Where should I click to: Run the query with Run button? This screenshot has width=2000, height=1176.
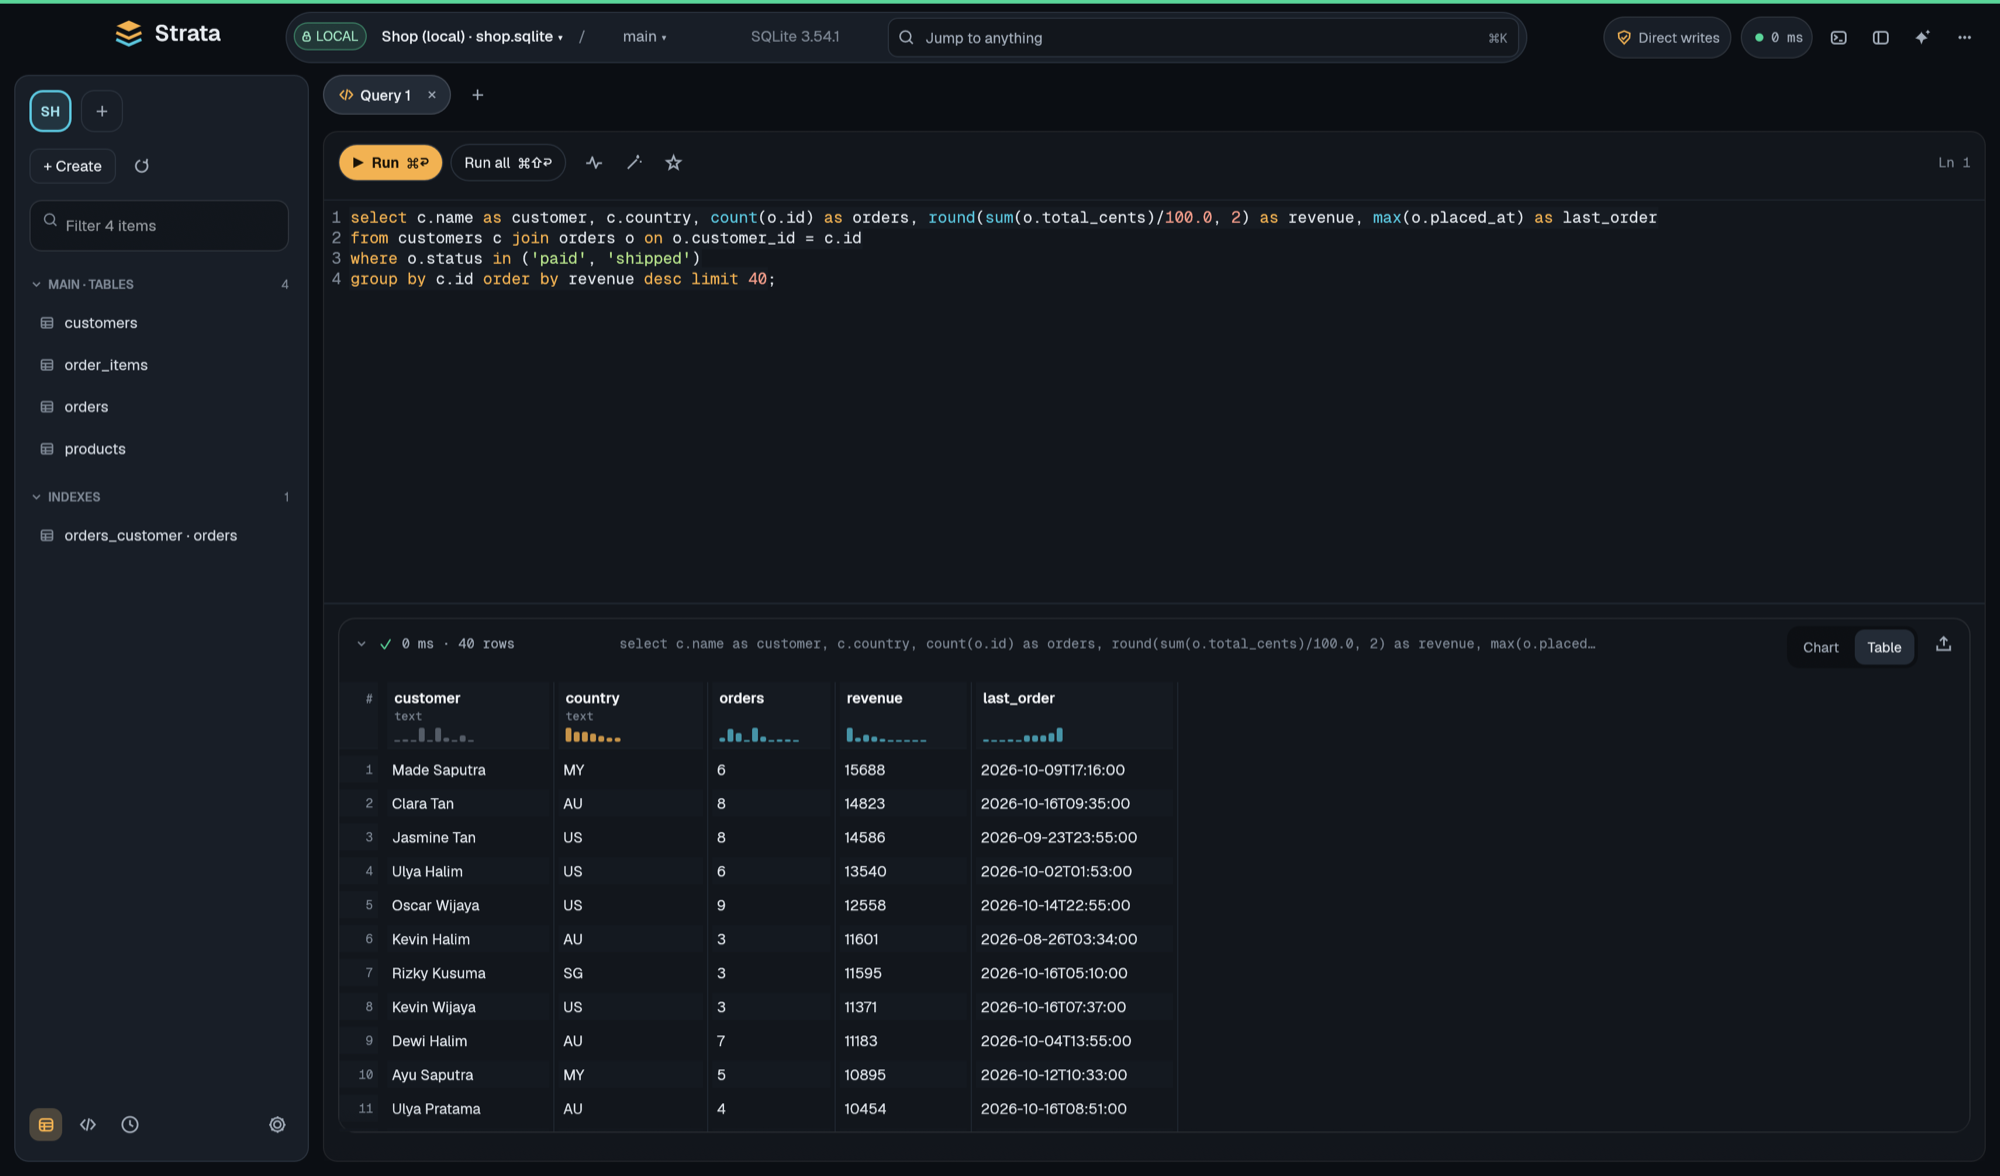point(390,162)
